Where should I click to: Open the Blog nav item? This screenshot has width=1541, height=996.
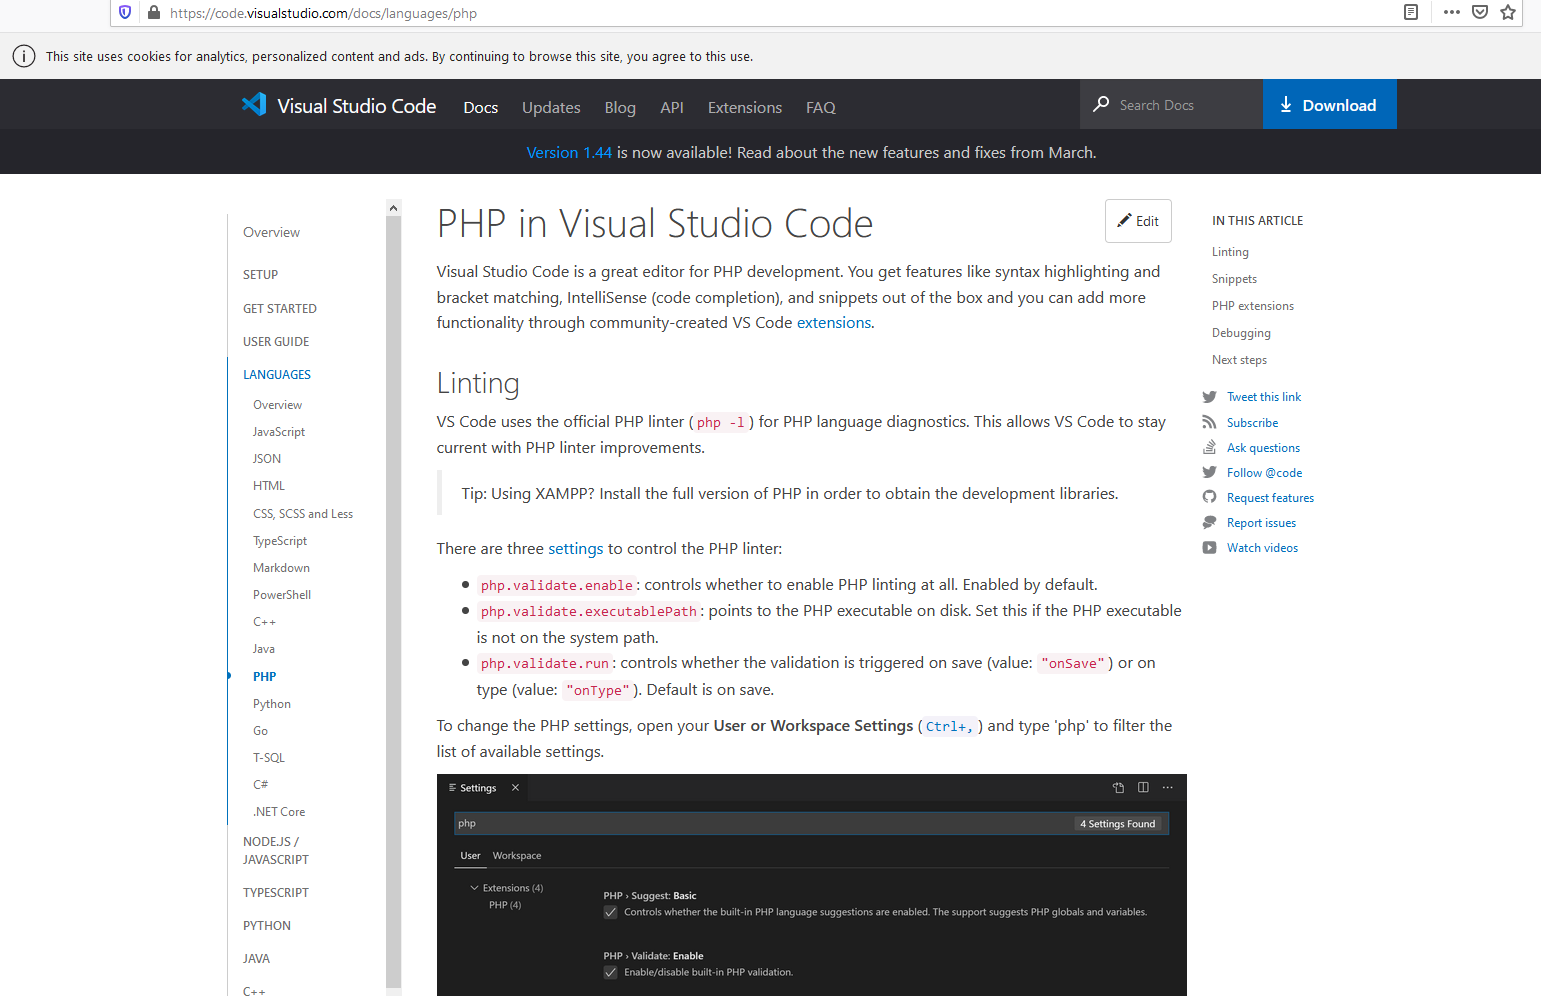tap(620, 107)
